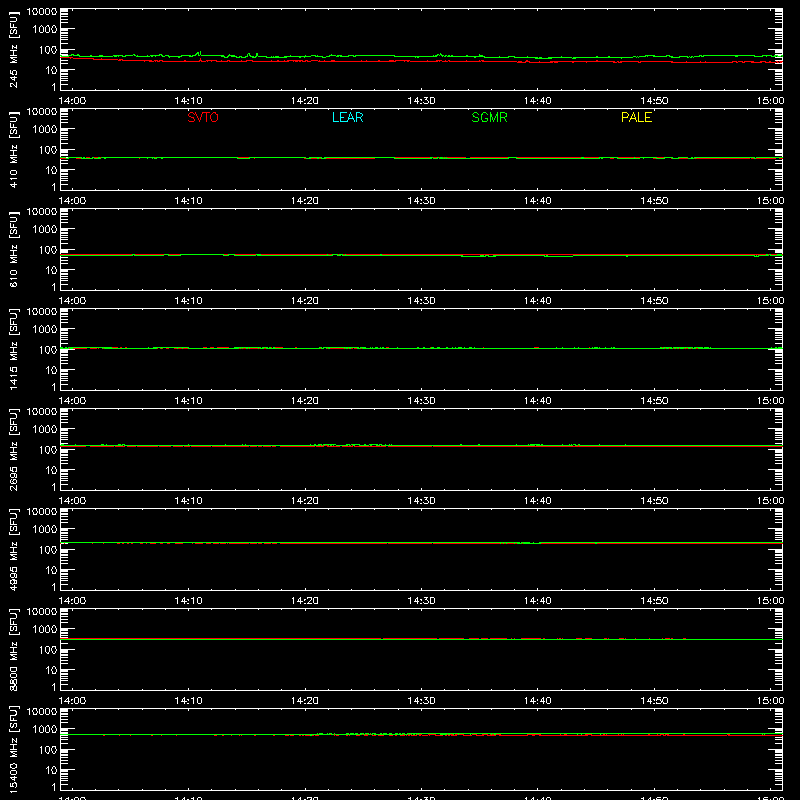The width and height of the screenshot is (800, 800).
Task: Click 14:10 time label below 245 MHz plot
Action: coord(188,101)
